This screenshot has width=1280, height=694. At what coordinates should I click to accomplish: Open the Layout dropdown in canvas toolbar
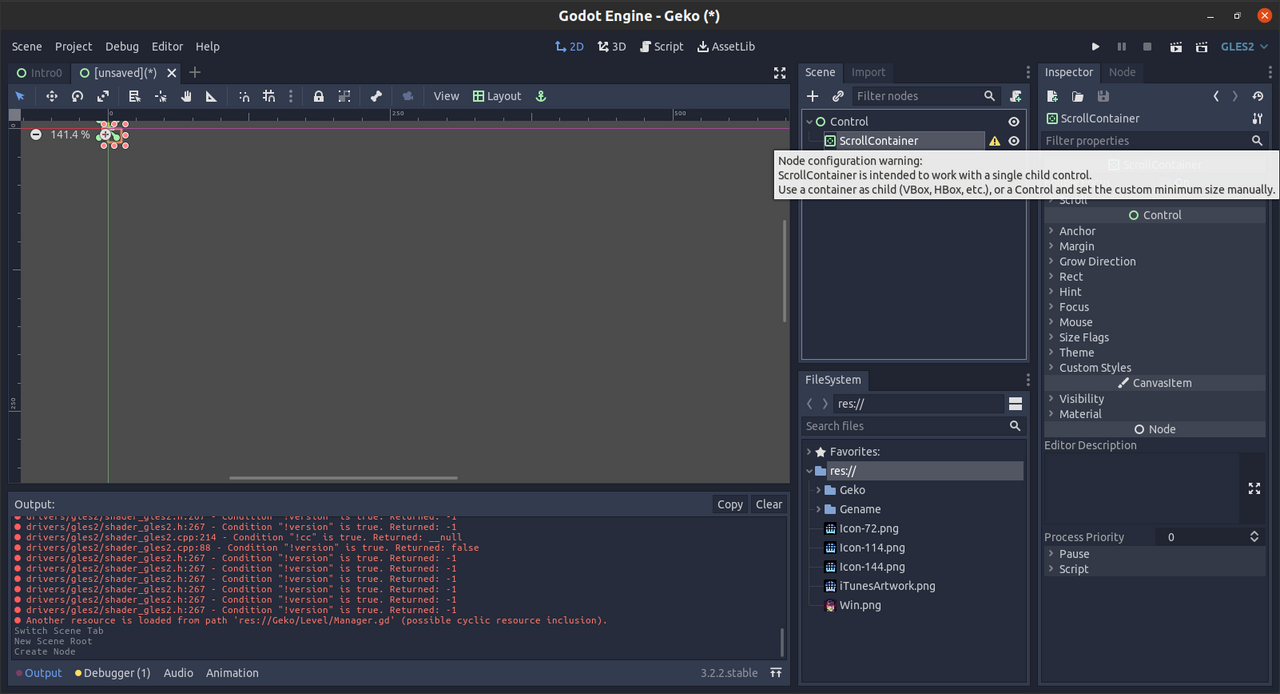pyautogui.click(x=497, y=96)
